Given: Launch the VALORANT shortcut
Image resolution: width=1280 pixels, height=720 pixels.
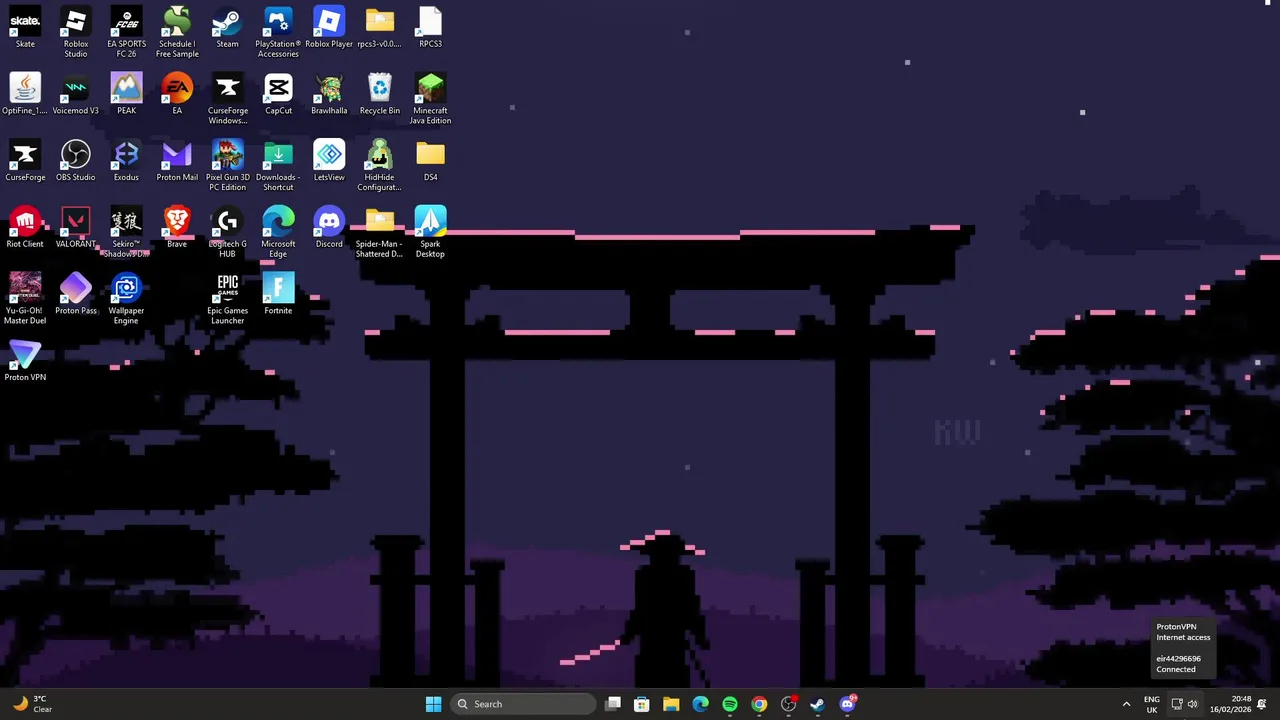Looking at the screenshot, I should click(x=76, y=227).
